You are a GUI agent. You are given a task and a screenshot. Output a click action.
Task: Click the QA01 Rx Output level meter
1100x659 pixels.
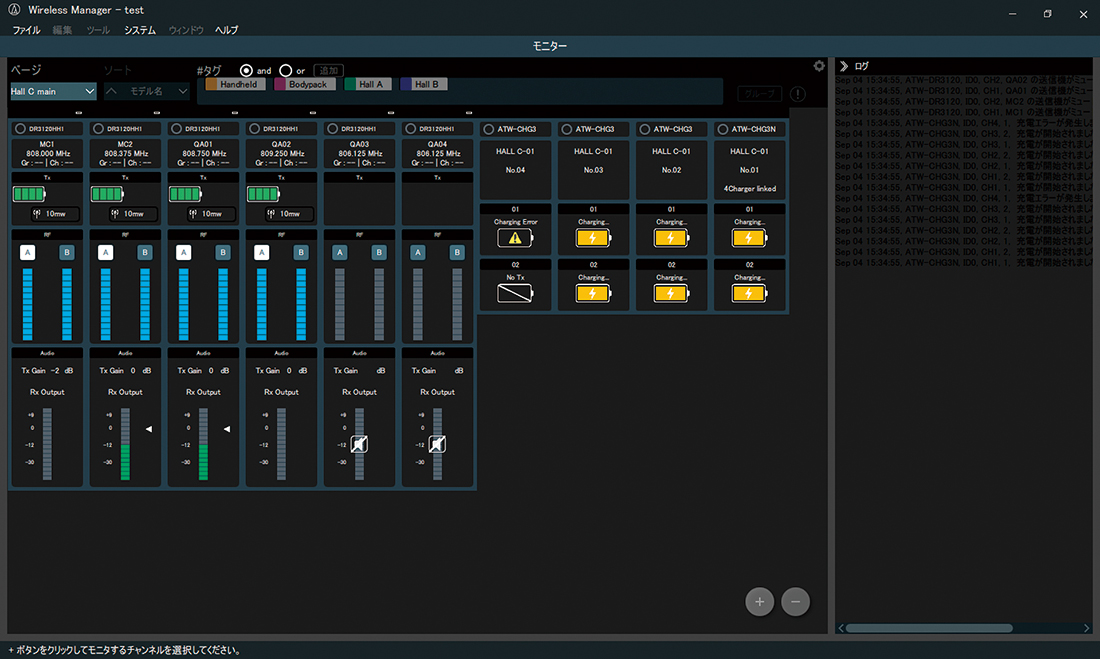click(203, 444)
